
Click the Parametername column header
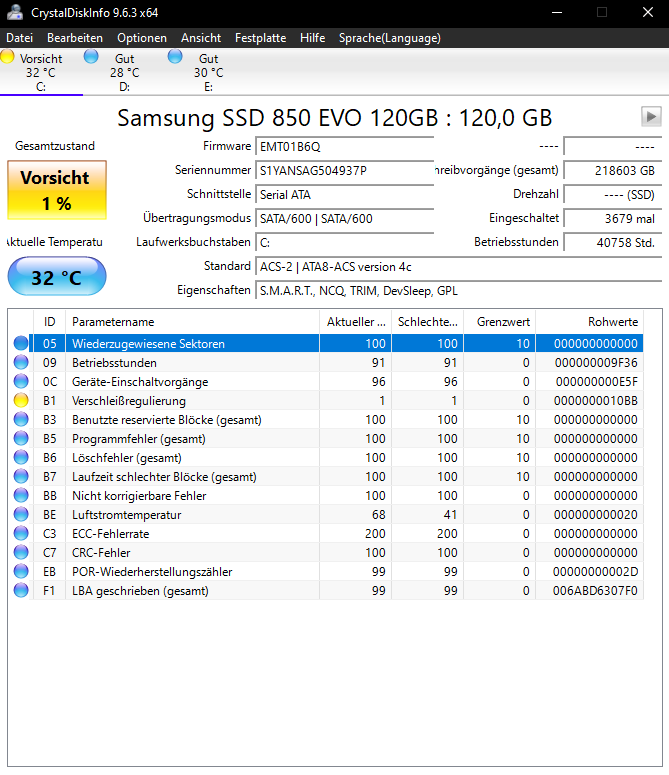tap(192, 322)
